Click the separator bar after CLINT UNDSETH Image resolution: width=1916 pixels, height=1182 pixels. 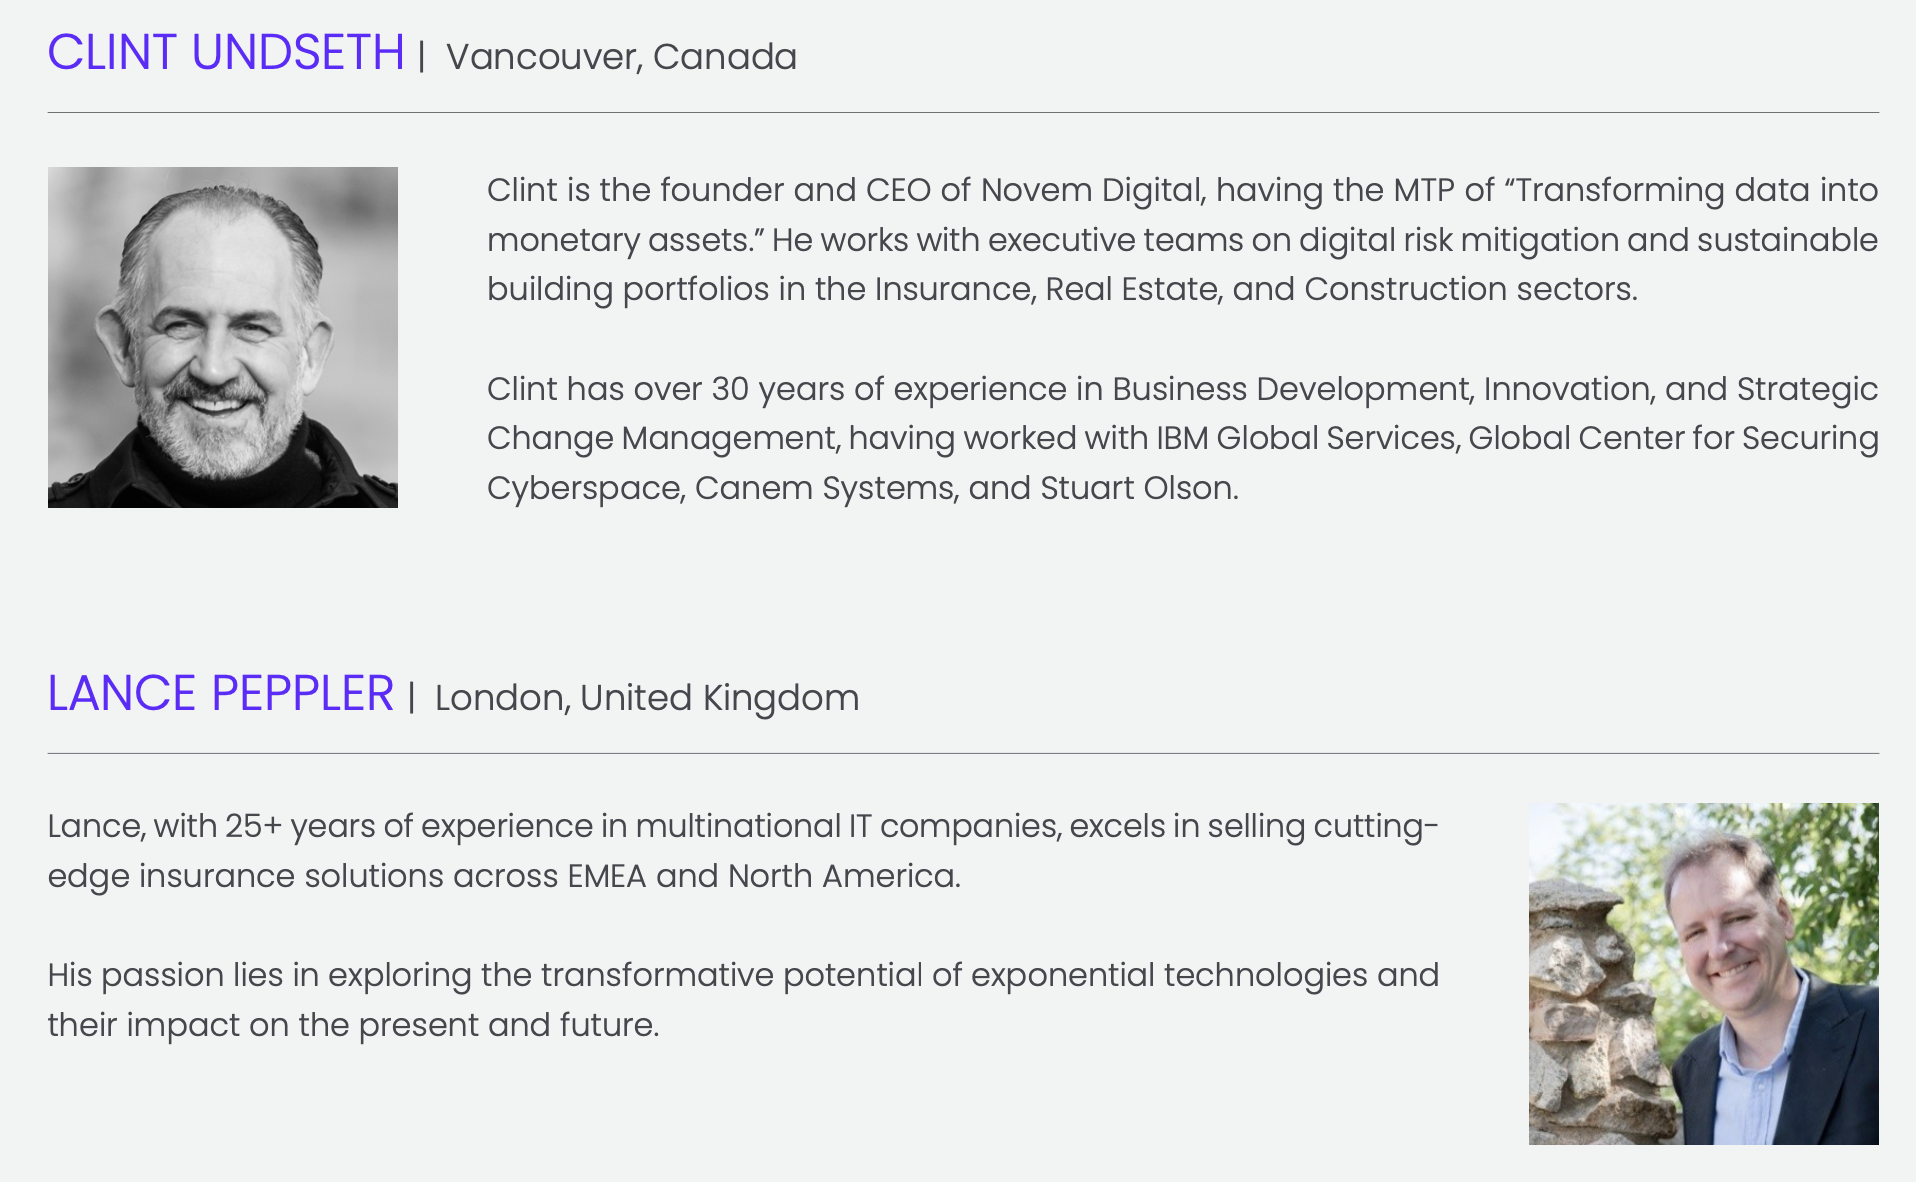pos(422,56)
